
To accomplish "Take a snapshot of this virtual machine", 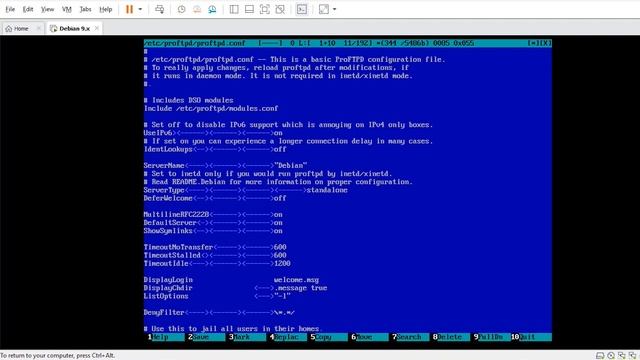I will coord(182,9).
